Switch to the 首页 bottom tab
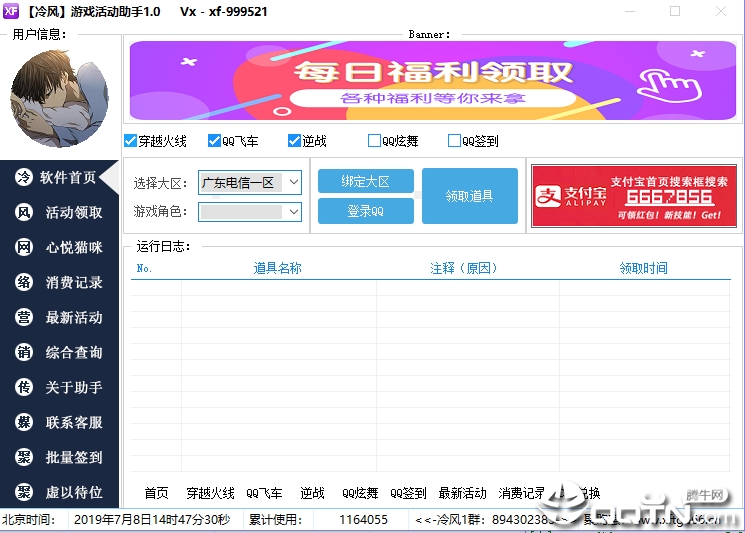 tap(156, 493)
